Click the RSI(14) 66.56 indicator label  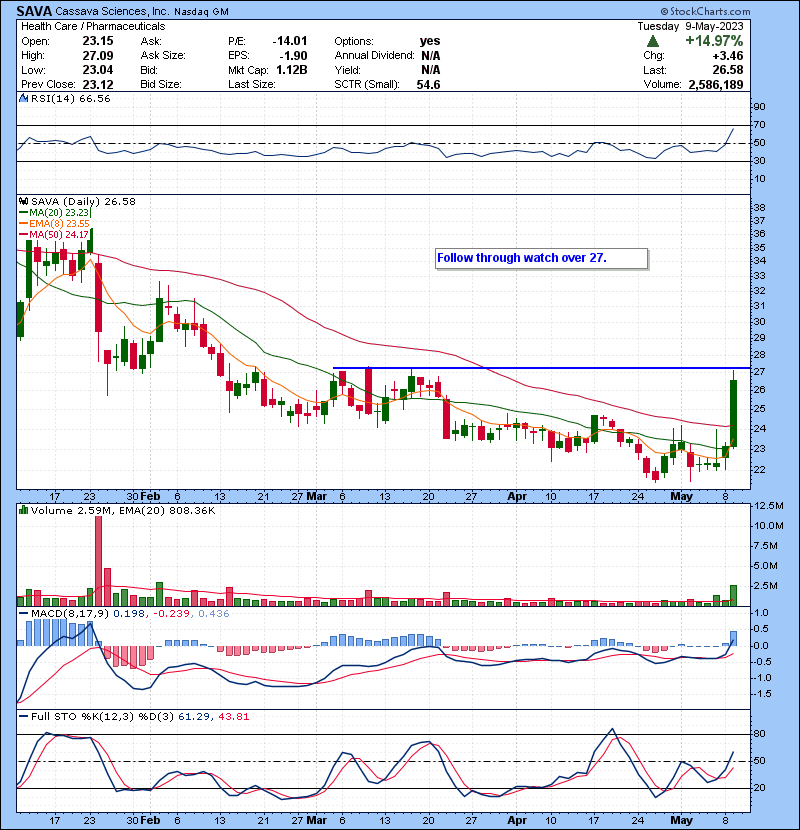(x=70, y=98)
